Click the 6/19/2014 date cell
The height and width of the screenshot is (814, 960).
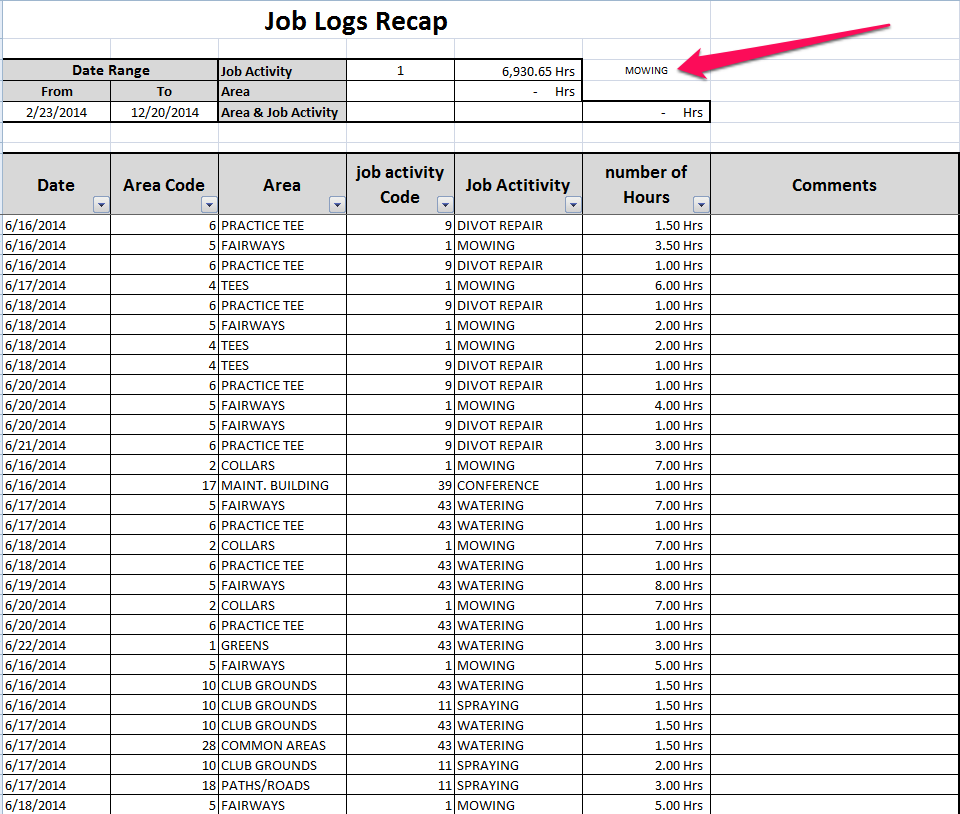pos(56,585)
